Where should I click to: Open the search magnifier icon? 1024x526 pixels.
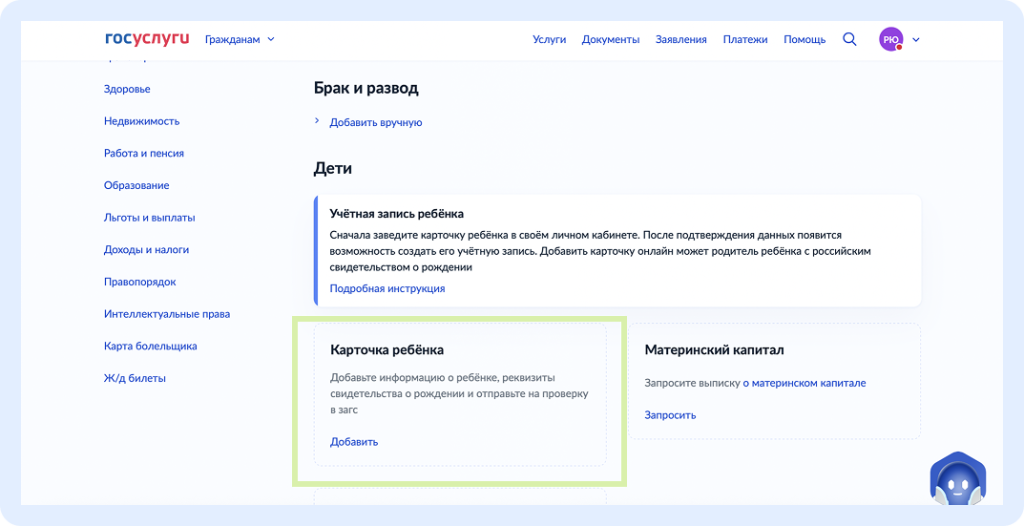point(850,39)
